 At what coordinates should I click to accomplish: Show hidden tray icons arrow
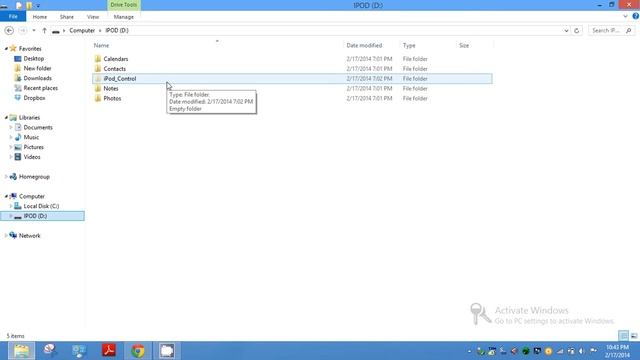469,351
